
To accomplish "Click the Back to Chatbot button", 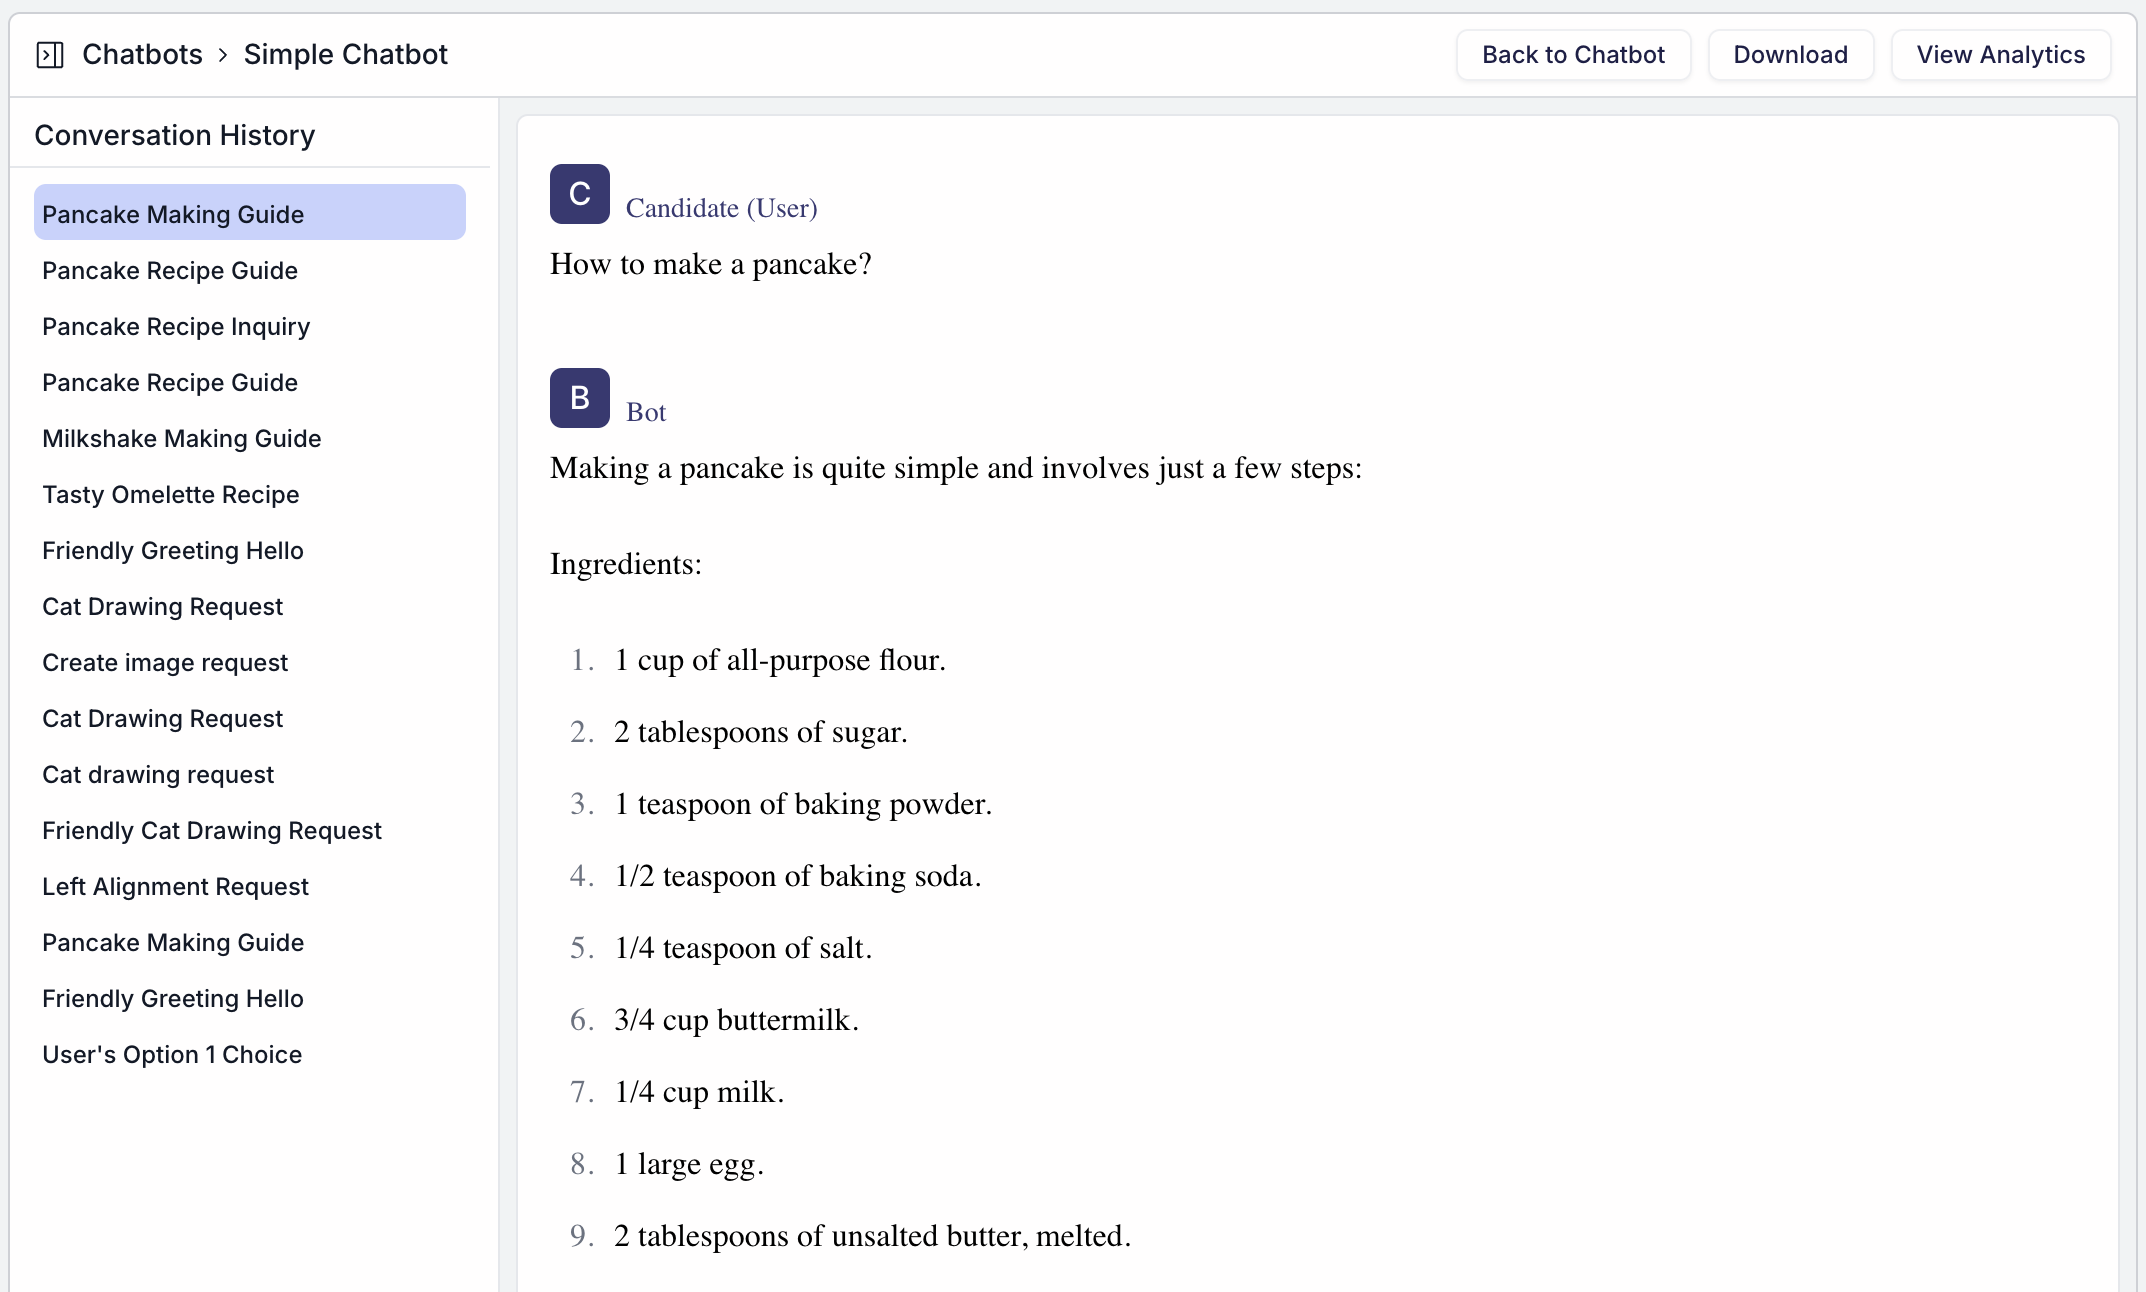I will [x=1572, y=54].
